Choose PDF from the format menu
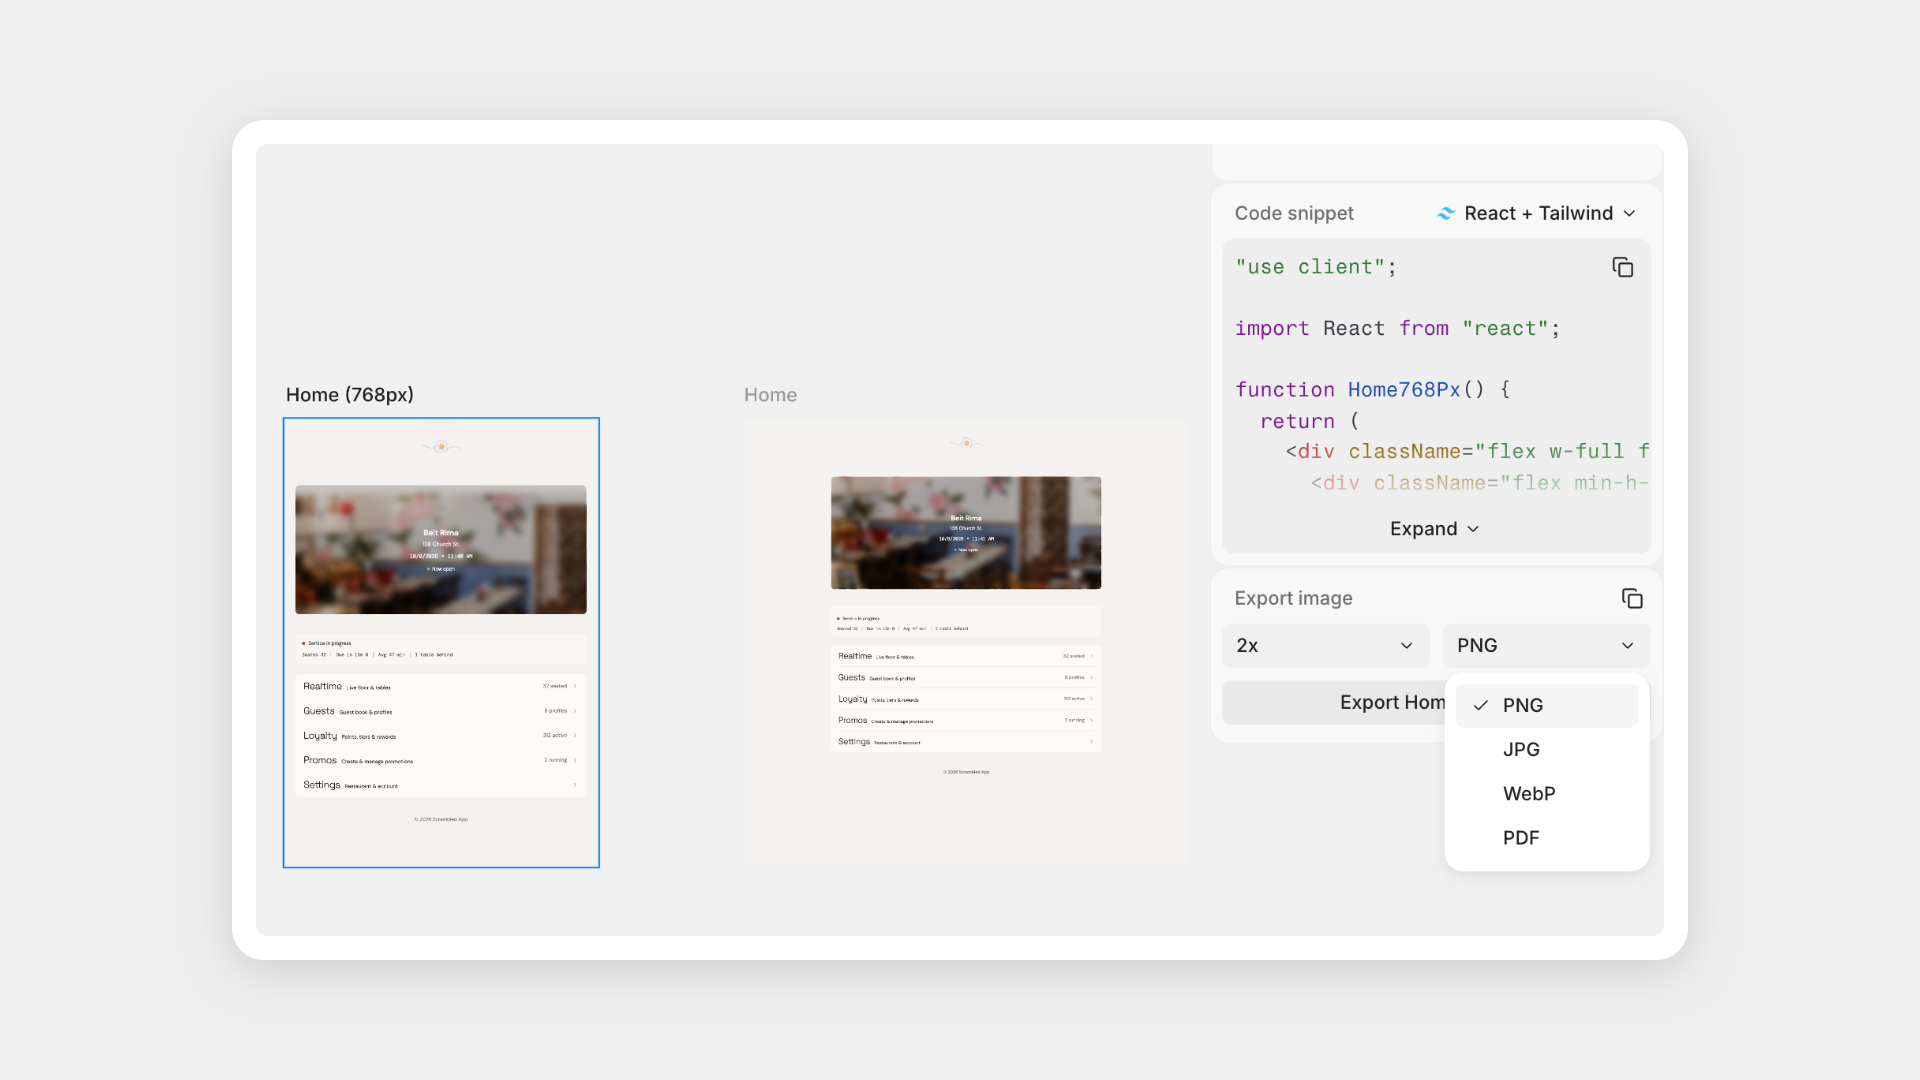This screenshot has width=1920, height=1080. pyautogui.click(x=1547, y=837)
